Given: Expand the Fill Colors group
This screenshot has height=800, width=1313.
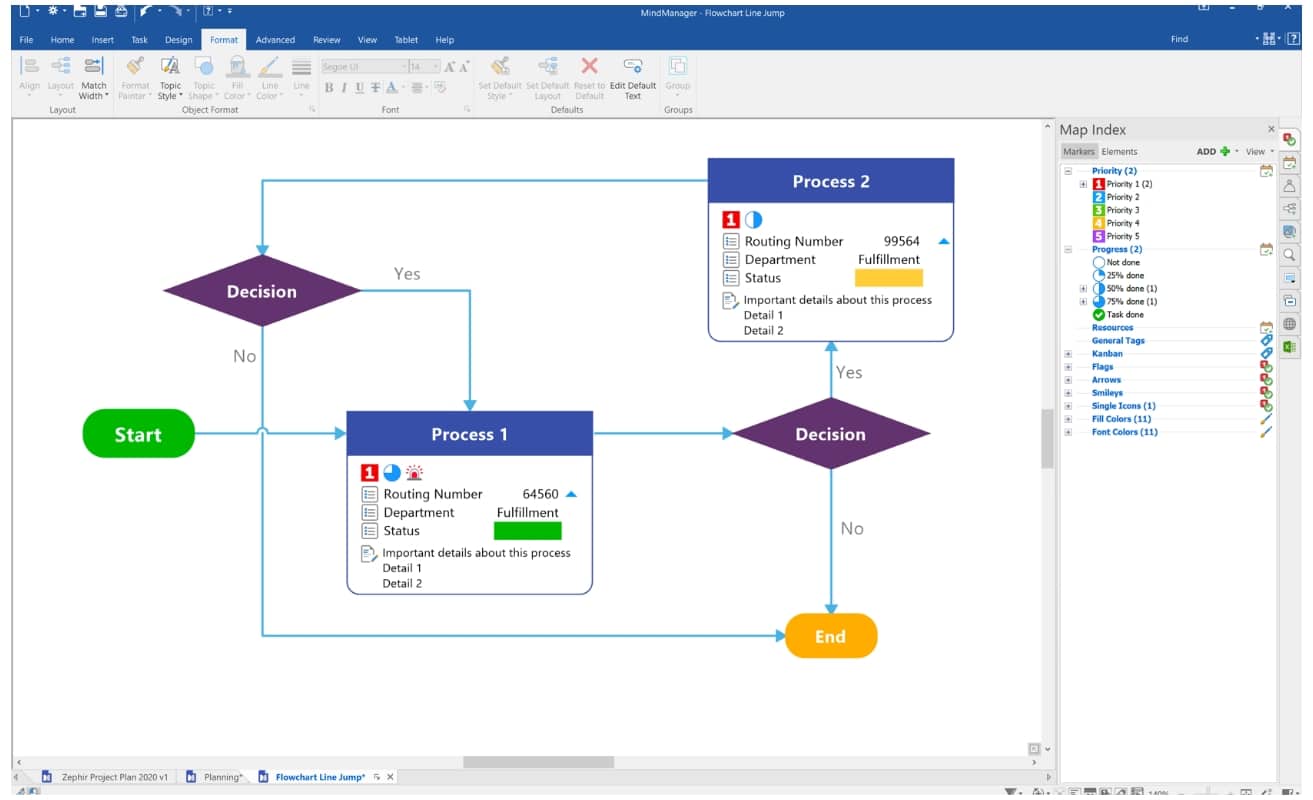Looking at the screenshot, I should pos(1068,419).
